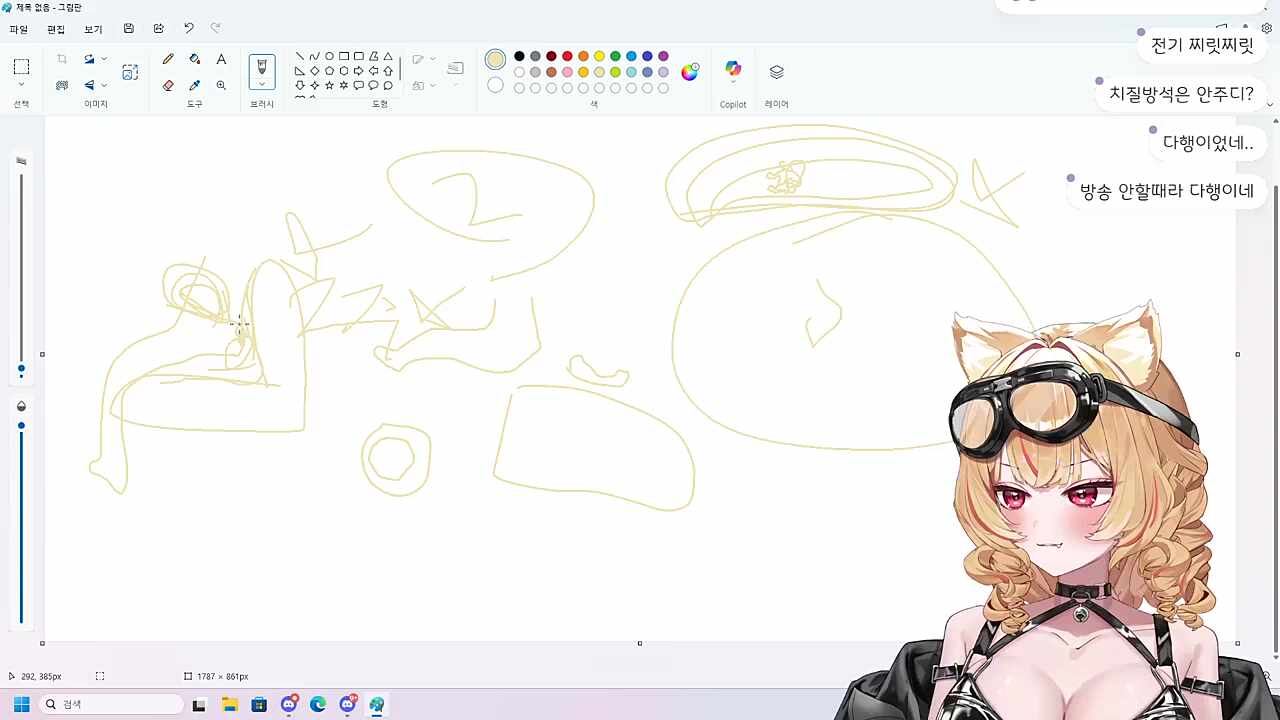Expand the Flip options dropdown
The width and height of the screenshot is (1280, 720).
click(x=104, y=86)
